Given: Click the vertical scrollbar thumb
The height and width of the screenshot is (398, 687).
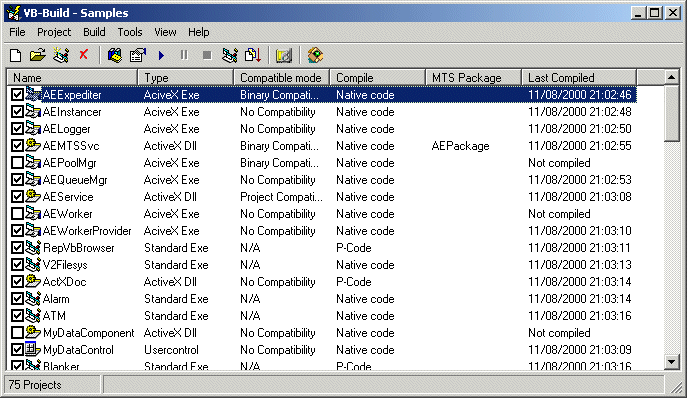Looking at the screenshot, I should 671,113.
